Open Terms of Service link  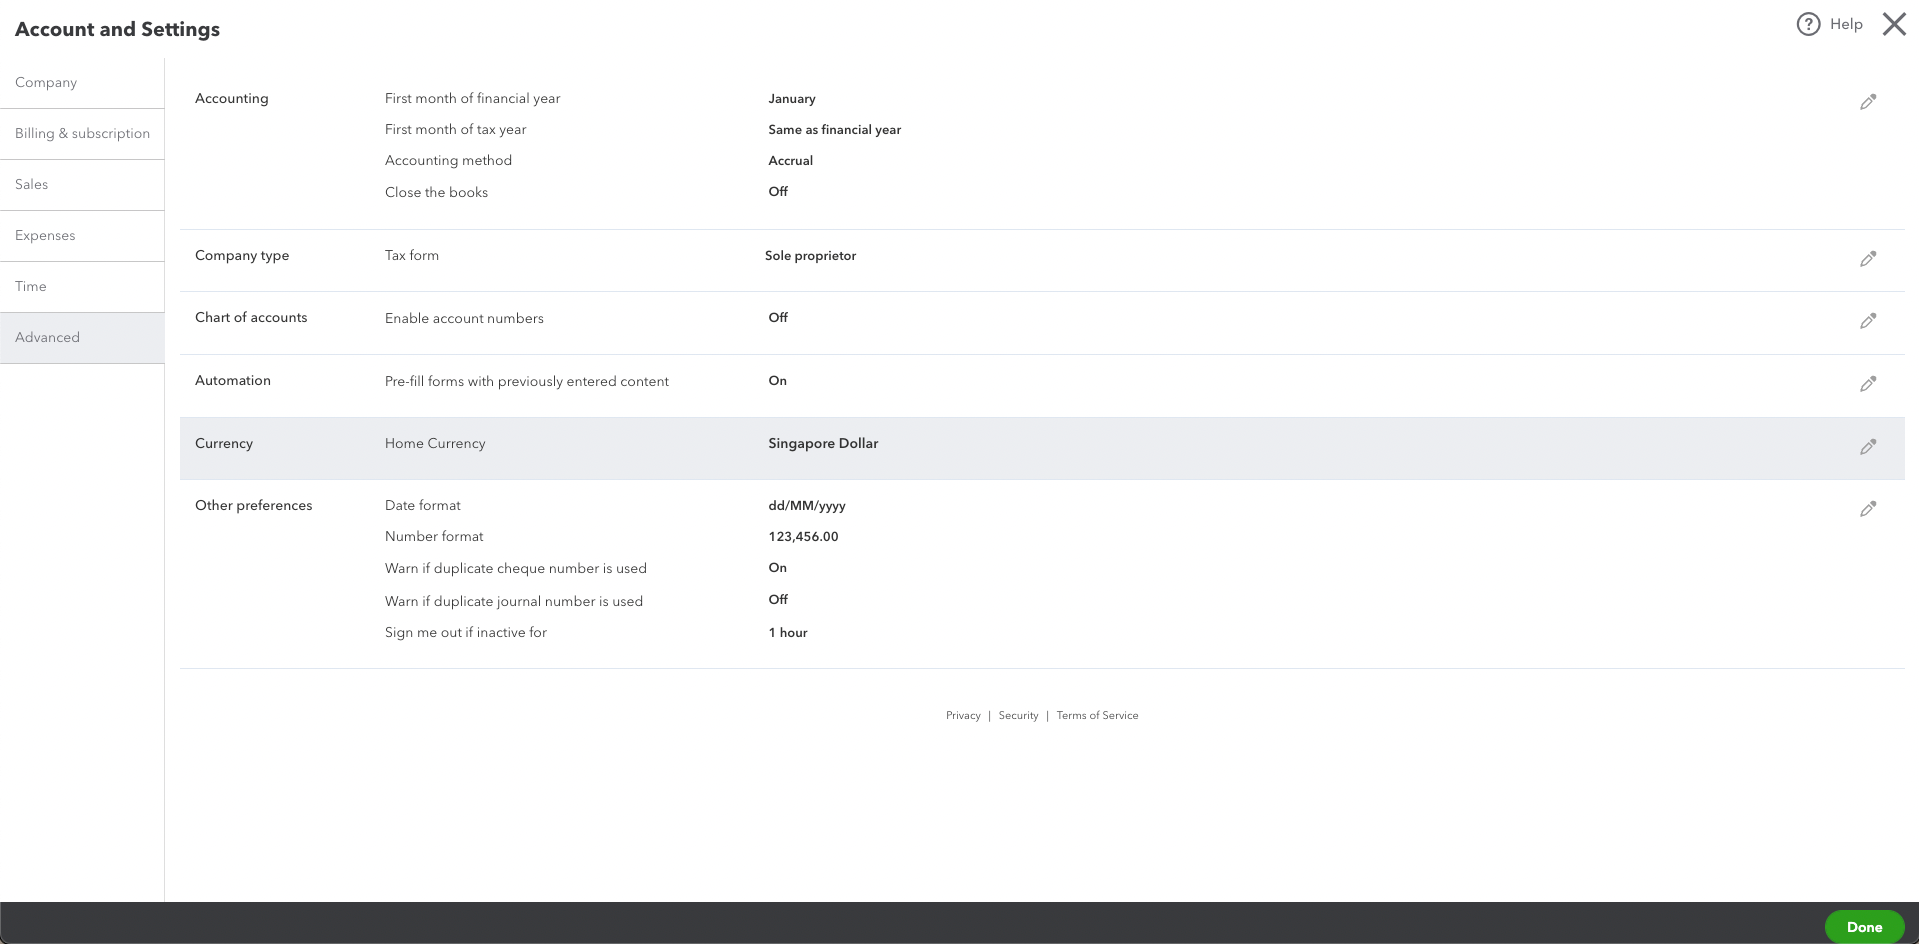pos(1097,716)
